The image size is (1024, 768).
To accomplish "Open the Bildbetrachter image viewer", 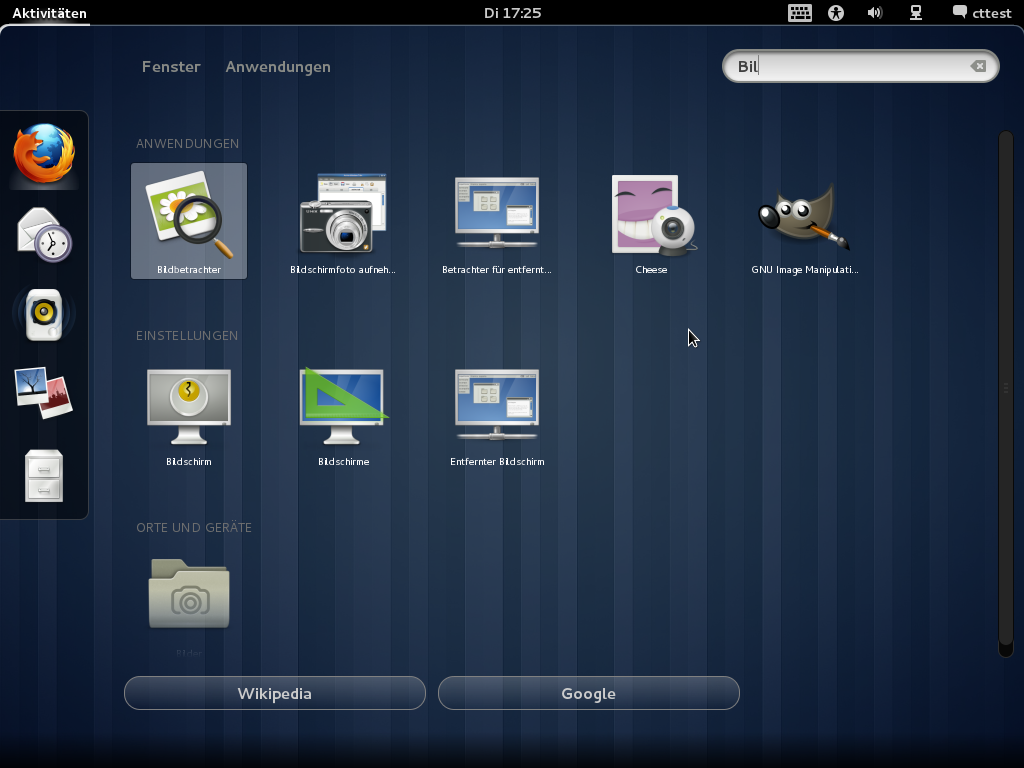I will point(189,221).
